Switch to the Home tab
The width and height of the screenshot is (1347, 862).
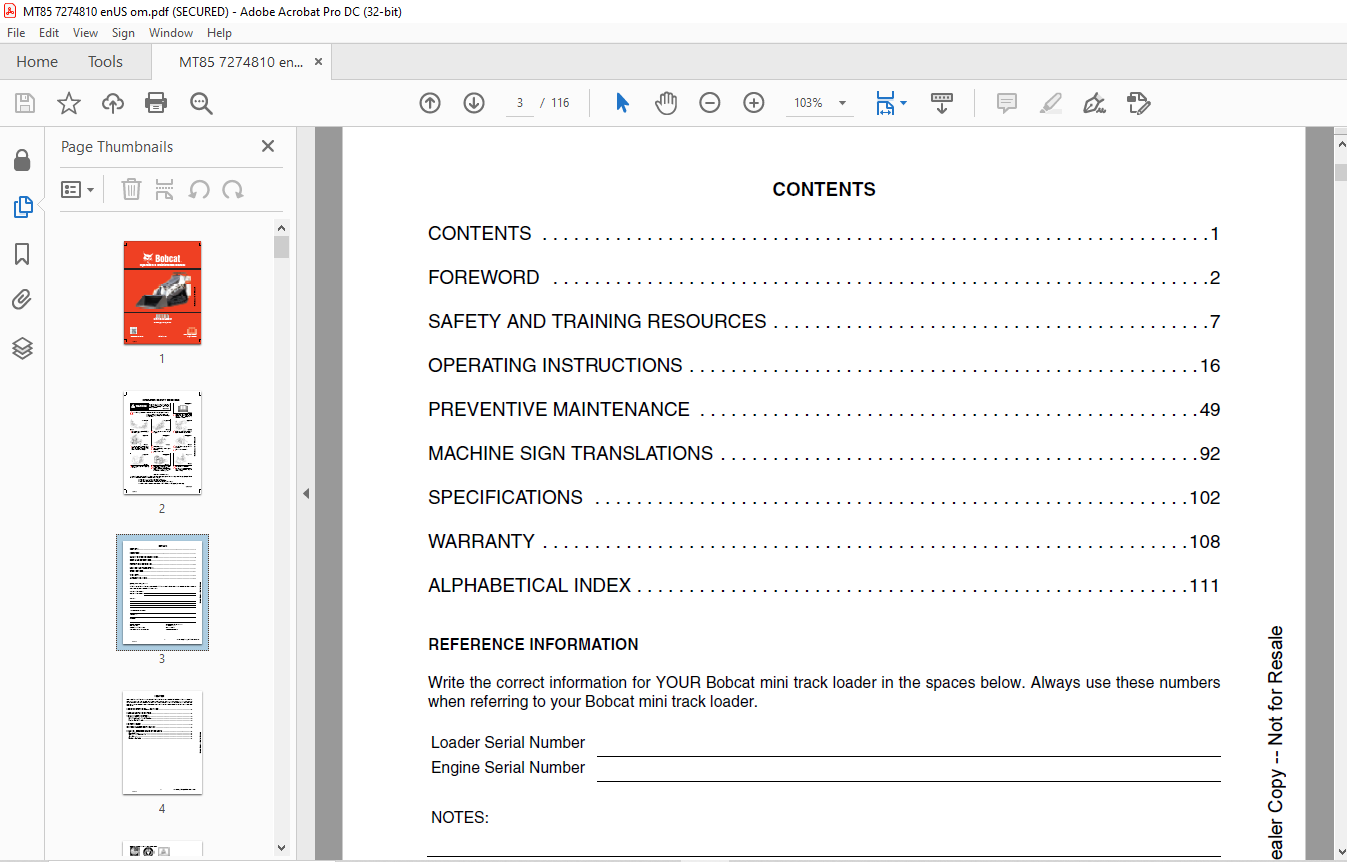(37, 62)
